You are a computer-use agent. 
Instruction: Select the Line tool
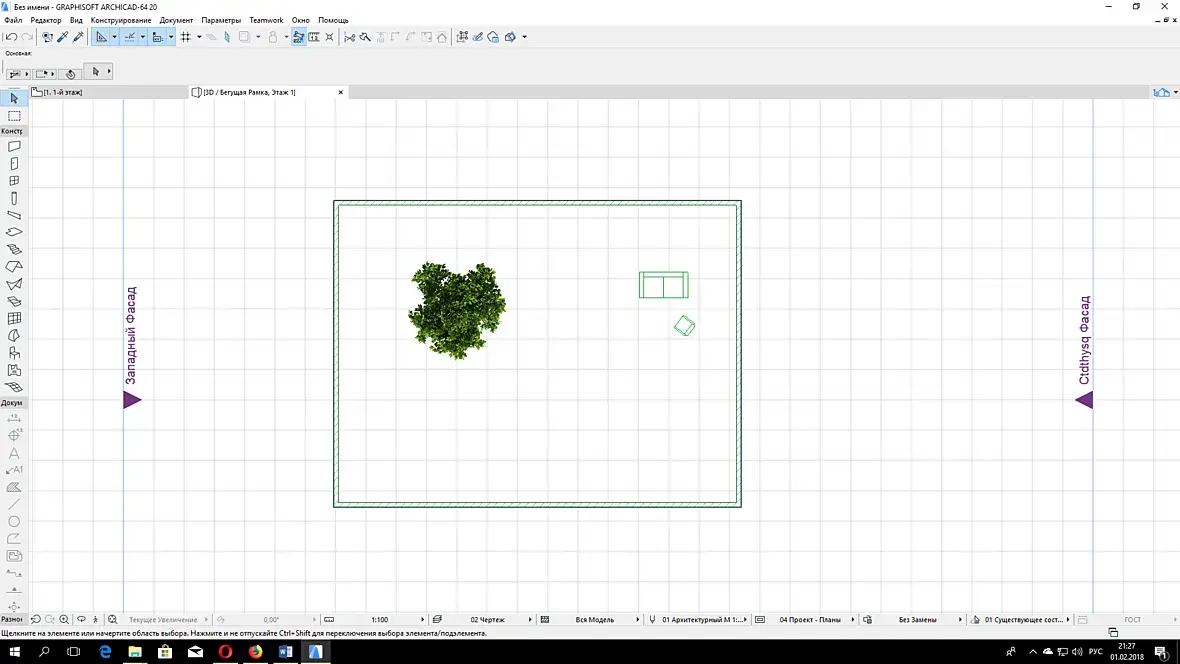(14, 504)
